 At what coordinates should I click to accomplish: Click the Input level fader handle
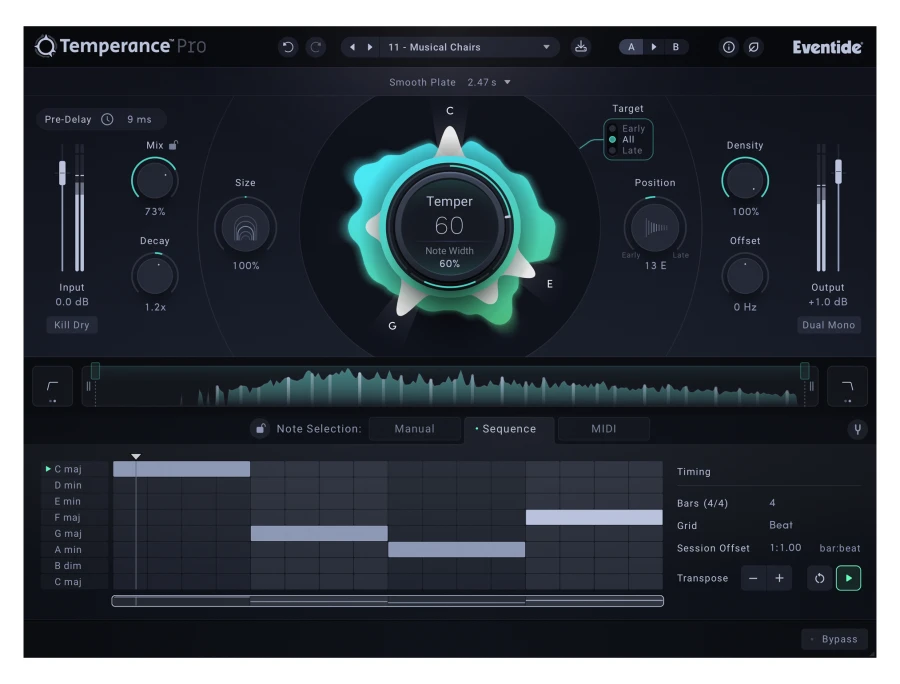[x=63, y=173]
